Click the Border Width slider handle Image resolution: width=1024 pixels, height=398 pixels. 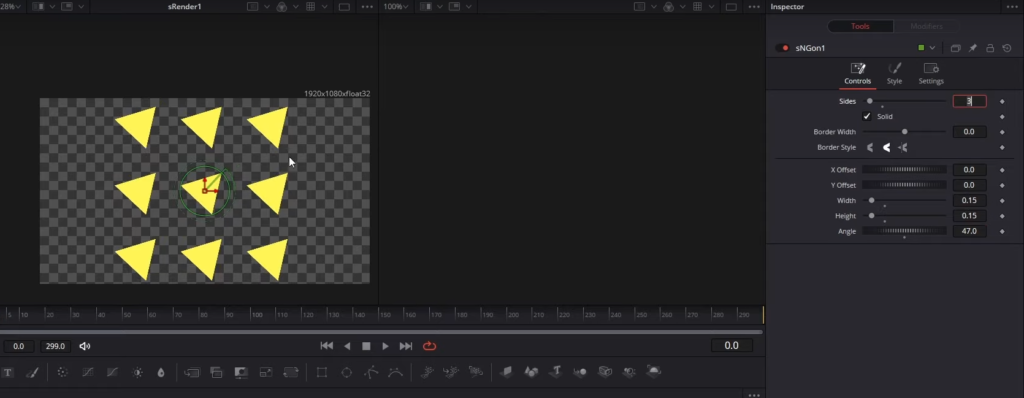pyautogui.click(x=904, y=131)
